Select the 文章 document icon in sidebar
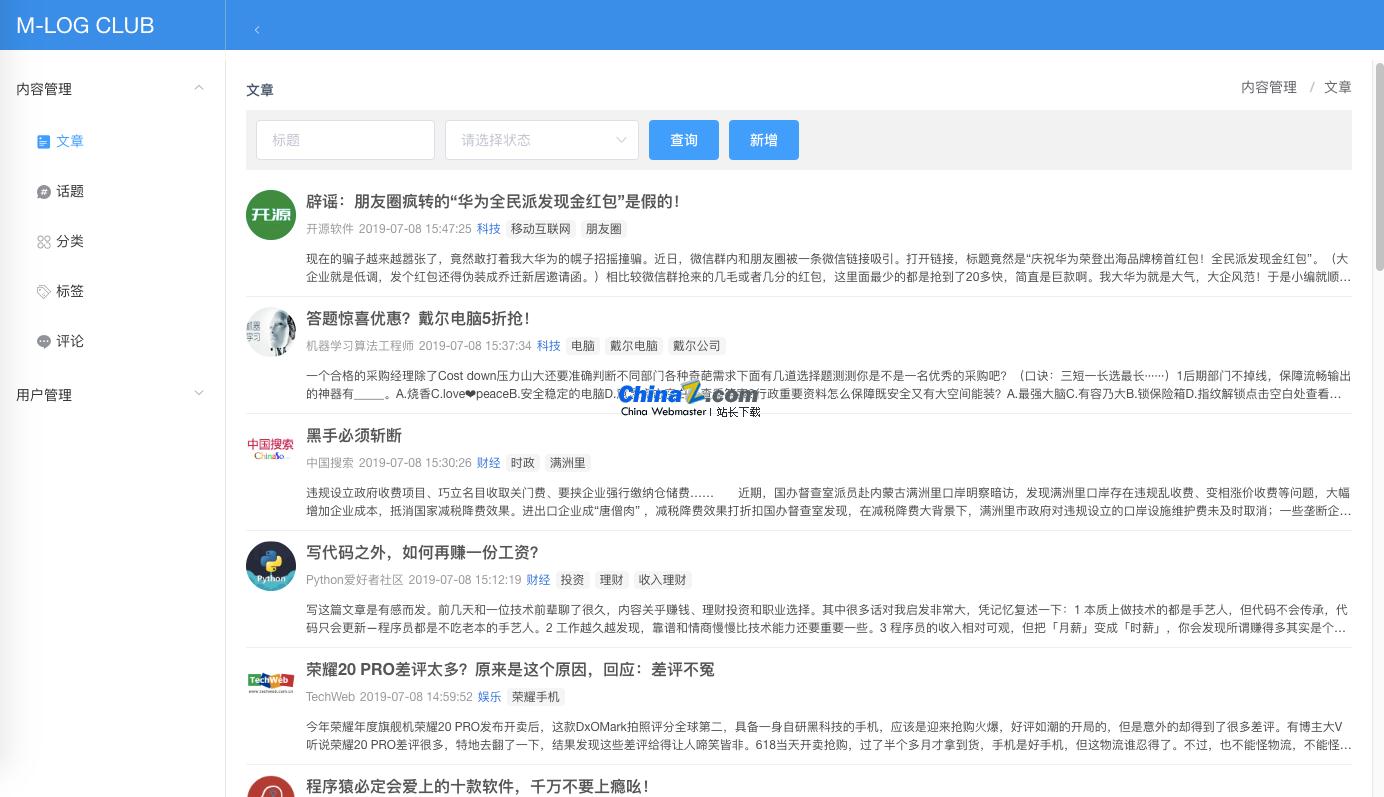This screenshot has width=1384, height=797. [x=43, y=141]
